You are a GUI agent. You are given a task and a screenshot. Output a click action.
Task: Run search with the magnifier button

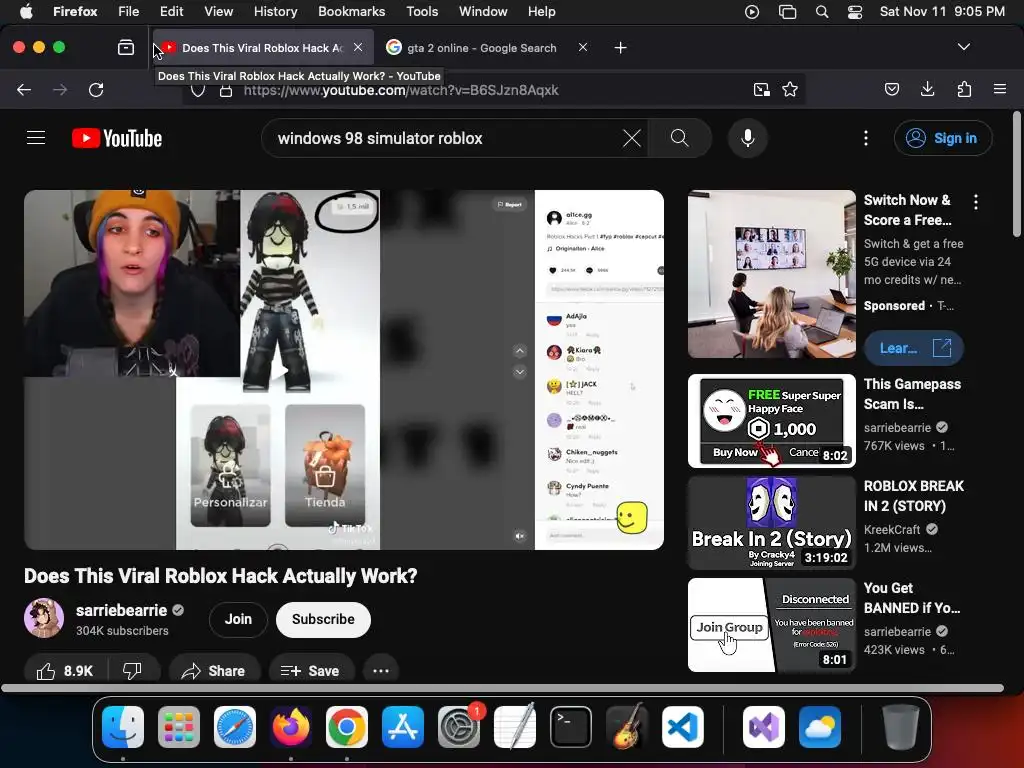coord(679,138)
